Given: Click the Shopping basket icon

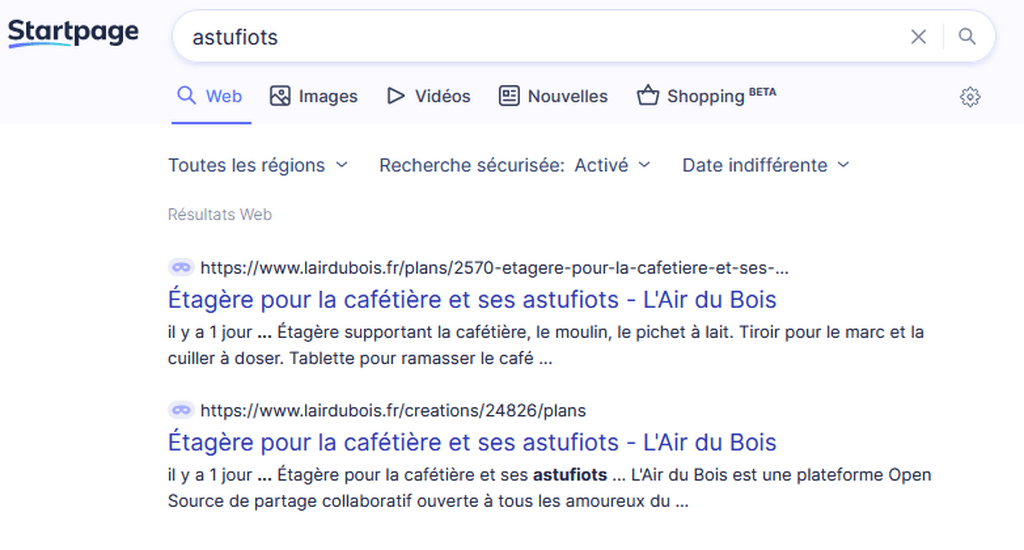Looking at the screenshot, I should 648,95.
